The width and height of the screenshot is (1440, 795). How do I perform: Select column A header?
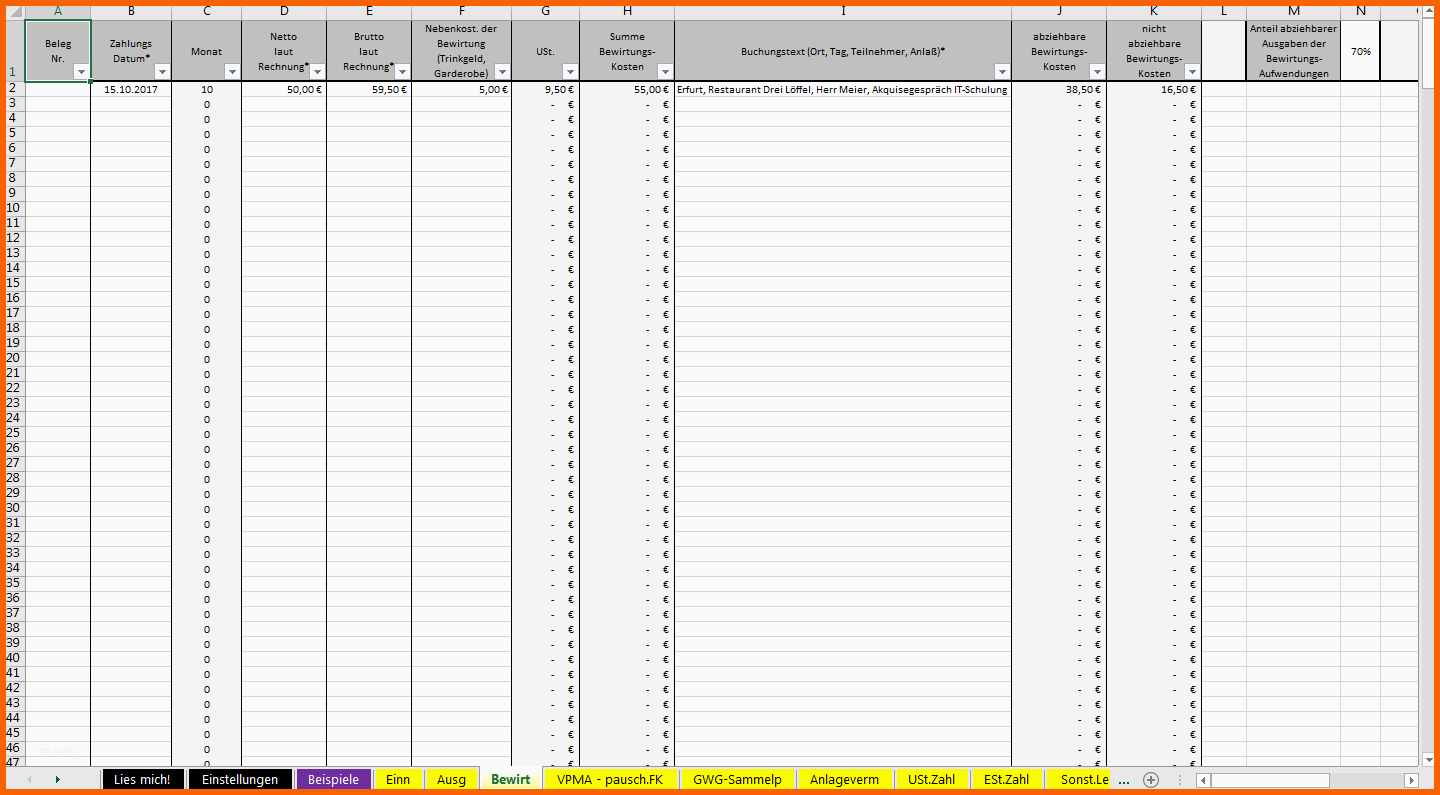57,11
